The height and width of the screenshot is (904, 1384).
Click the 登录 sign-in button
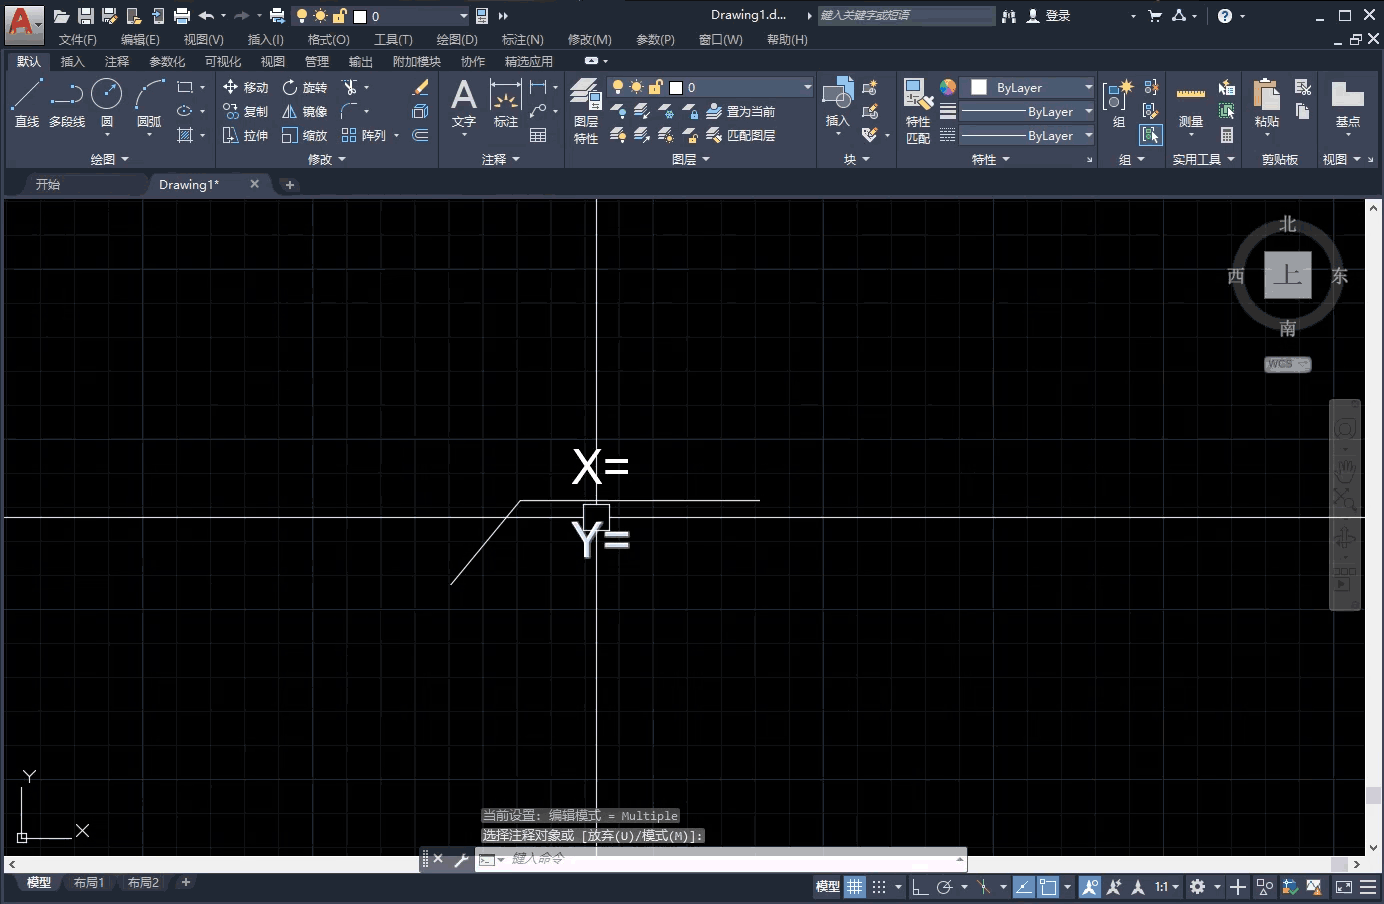pyautogui.click(x=1055, y=15)
